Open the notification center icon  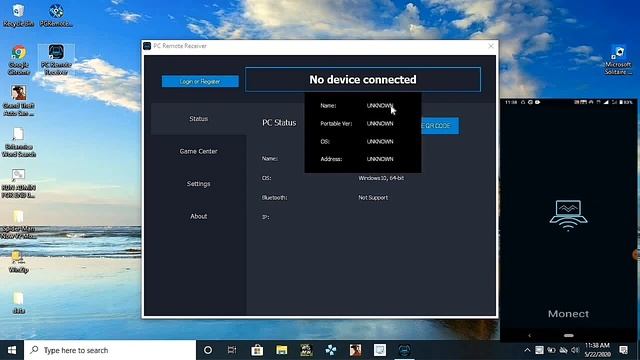pos(623,350)
